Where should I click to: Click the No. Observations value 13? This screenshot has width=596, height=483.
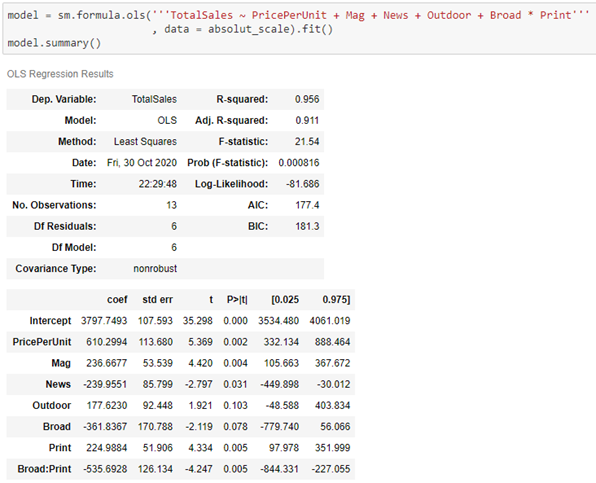coord(171,205)
